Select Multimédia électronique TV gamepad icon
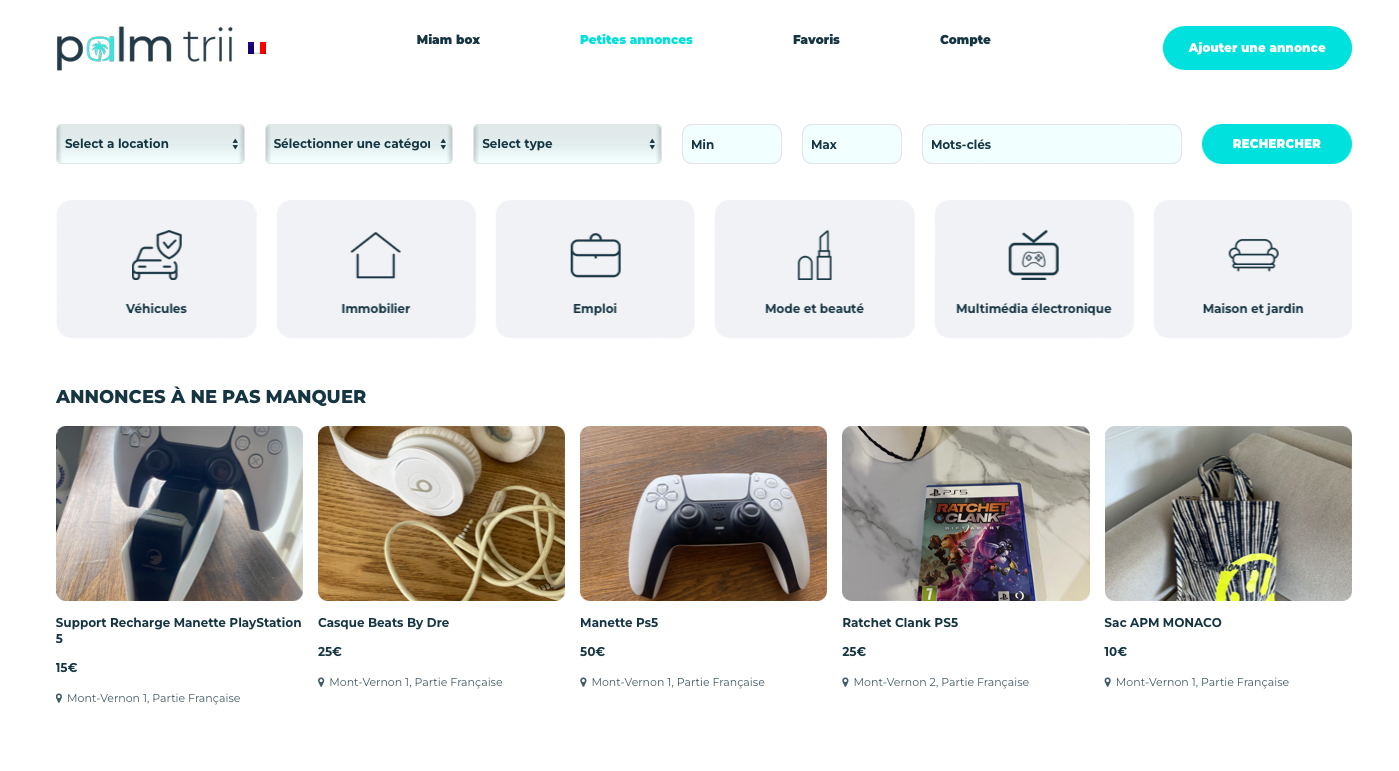1399x771 pixels. tap(1033, 255)
